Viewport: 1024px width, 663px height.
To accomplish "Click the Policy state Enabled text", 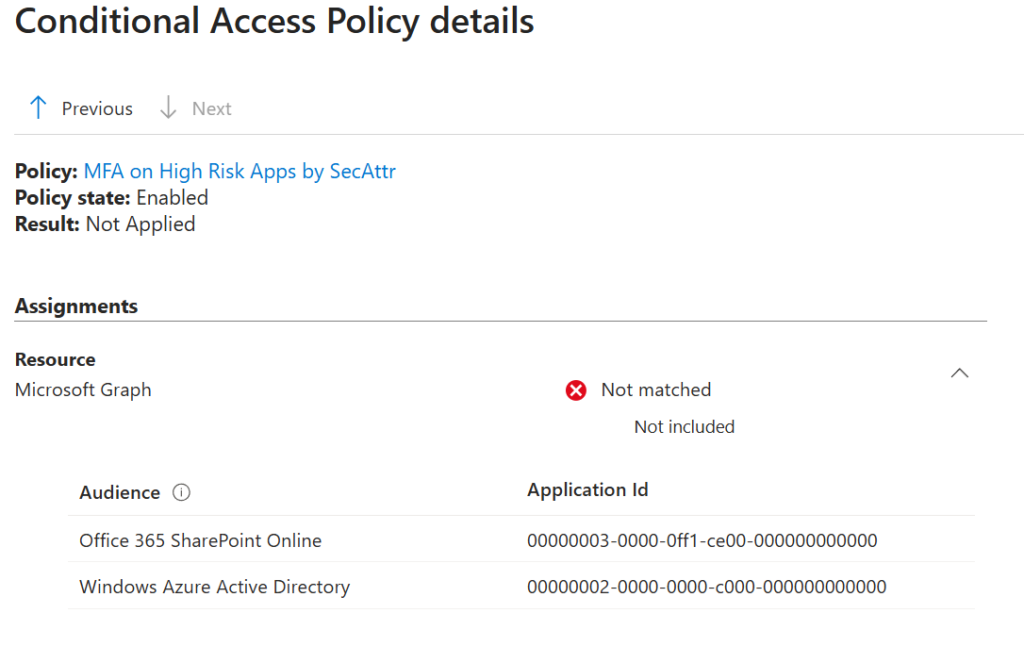I will pos(172,198).
